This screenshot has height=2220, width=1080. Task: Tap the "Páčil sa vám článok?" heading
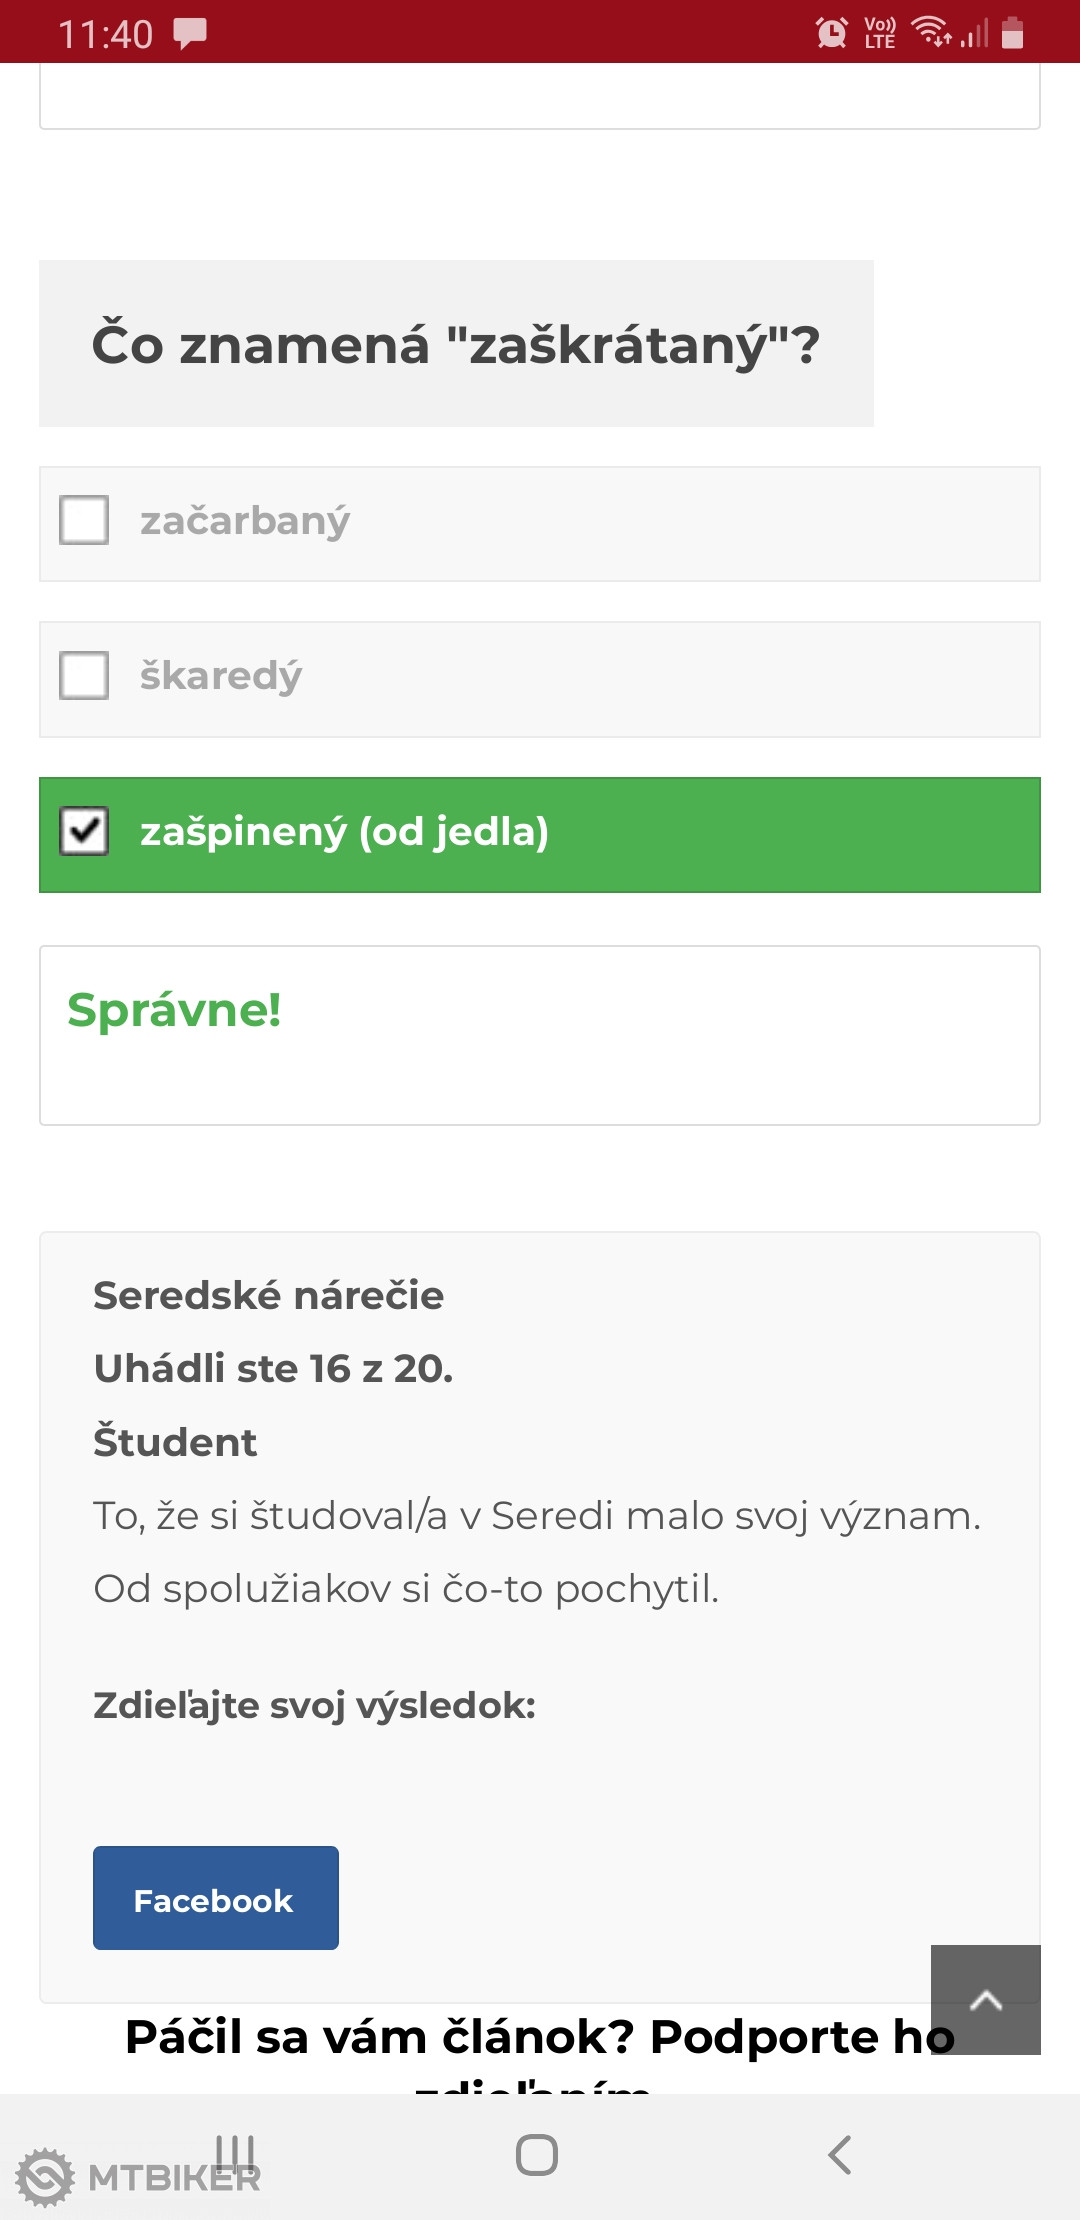(540, 2038)
